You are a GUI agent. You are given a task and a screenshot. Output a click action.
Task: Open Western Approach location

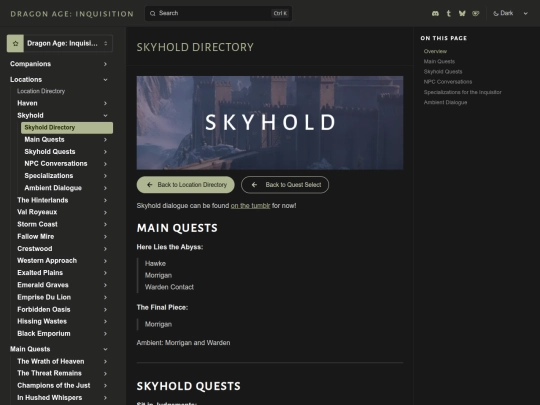coord(47,261)
